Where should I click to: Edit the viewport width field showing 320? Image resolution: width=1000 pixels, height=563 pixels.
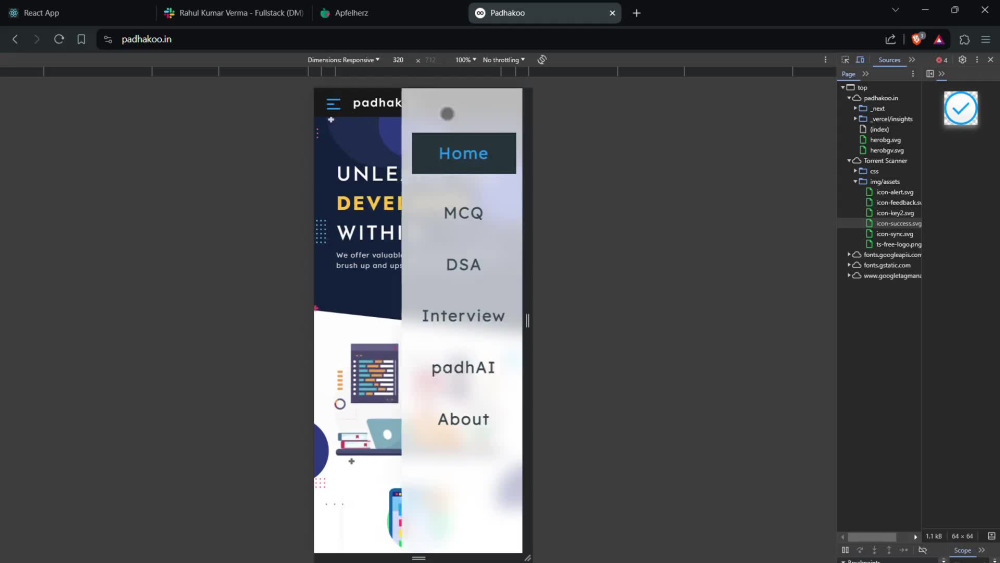(398, 59)
